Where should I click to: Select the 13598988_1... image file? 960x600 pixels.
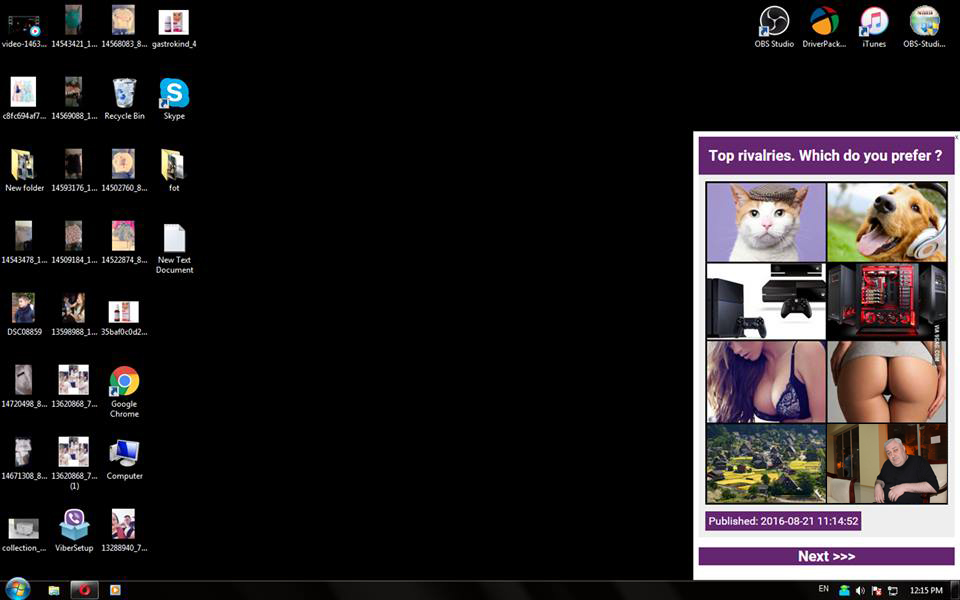pyautogui.click(x=74, y=315)
